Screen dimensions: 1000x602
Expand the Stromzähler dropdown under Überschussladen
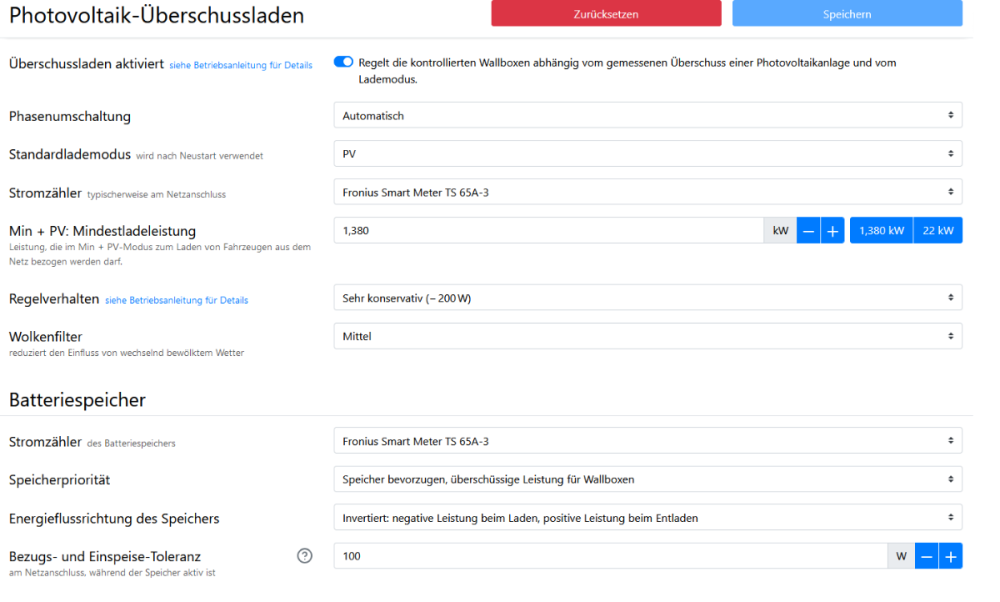[x=647, y=191]
